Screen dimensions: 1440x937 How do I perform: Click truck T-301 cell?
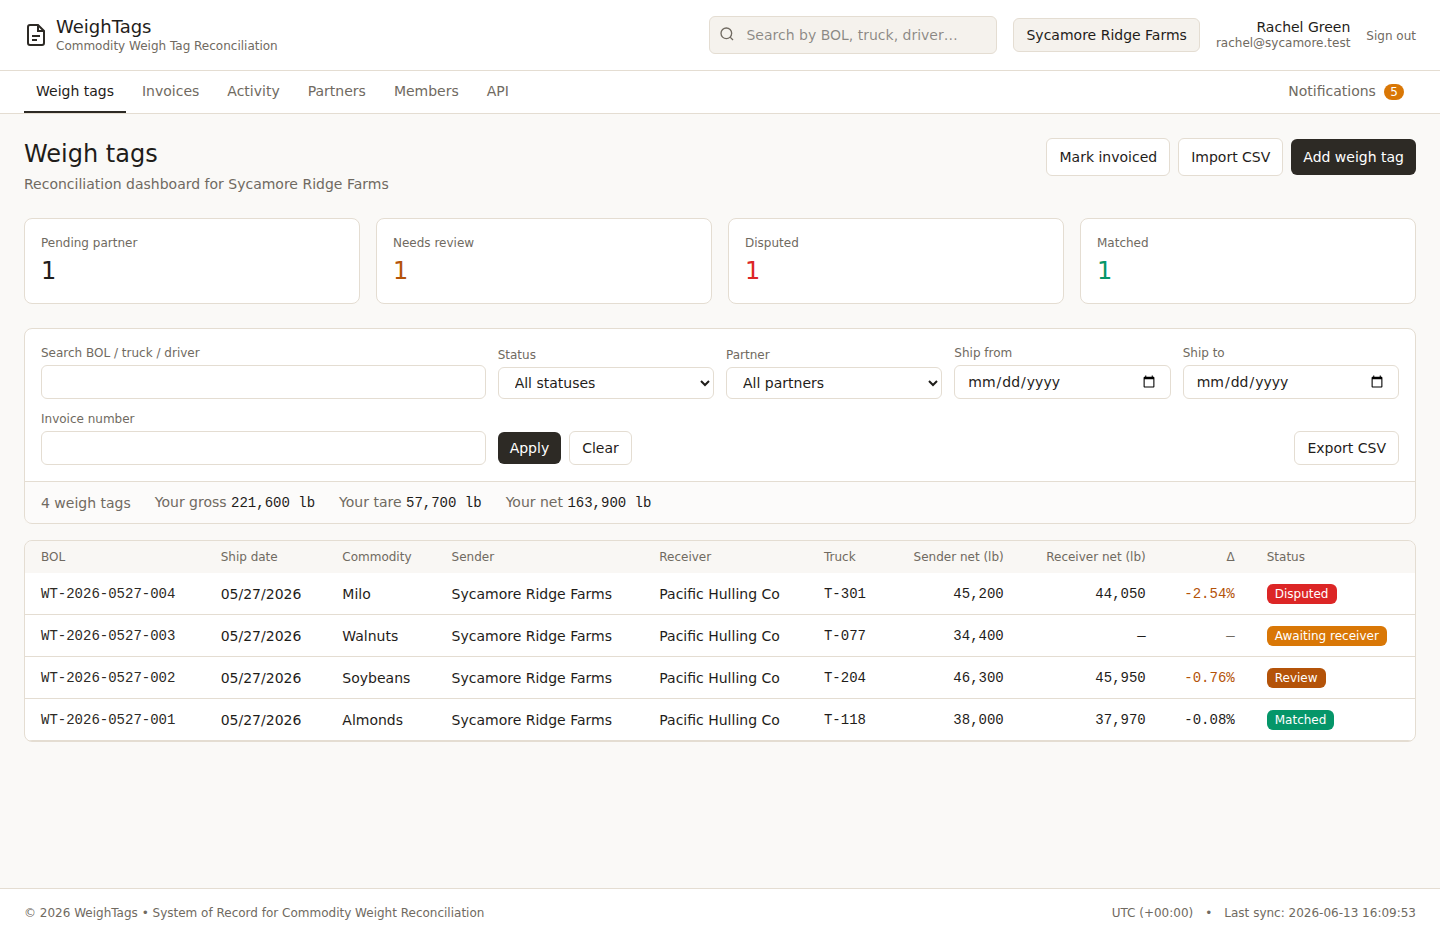tap(845, 594)
